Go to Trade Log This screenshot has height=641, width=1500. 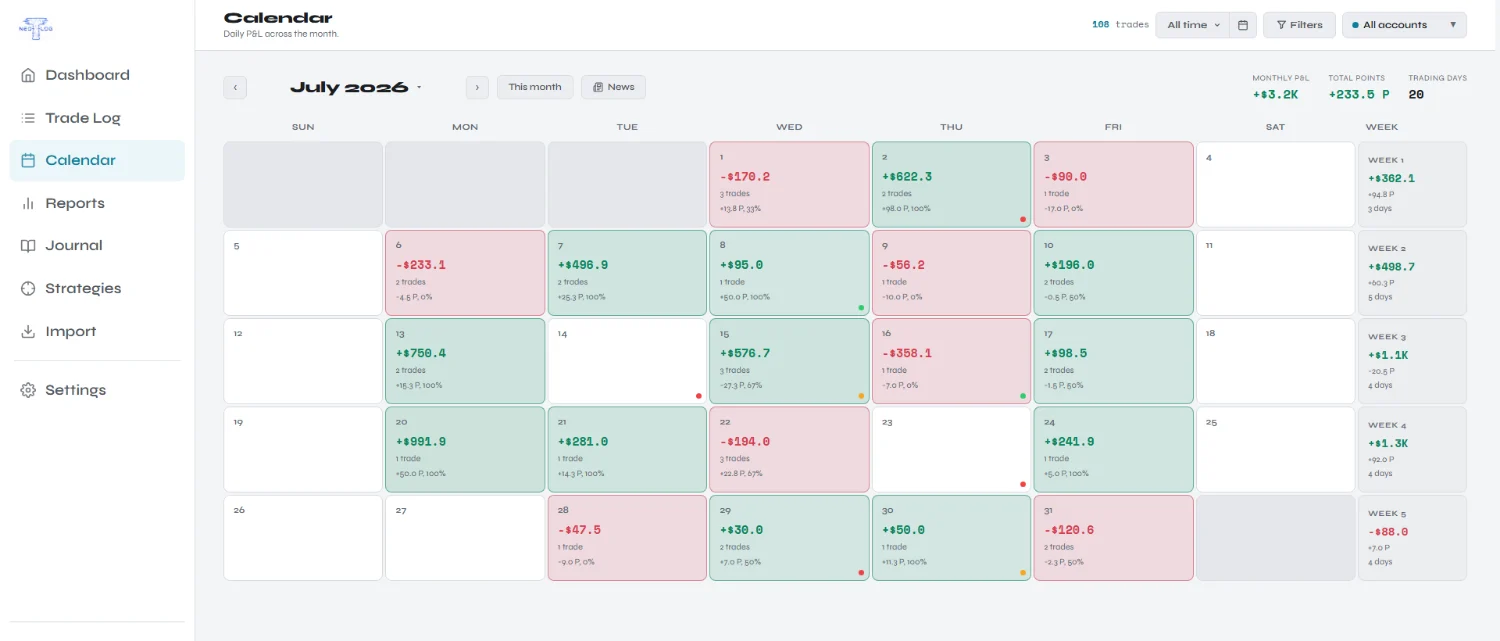(97, 118)
